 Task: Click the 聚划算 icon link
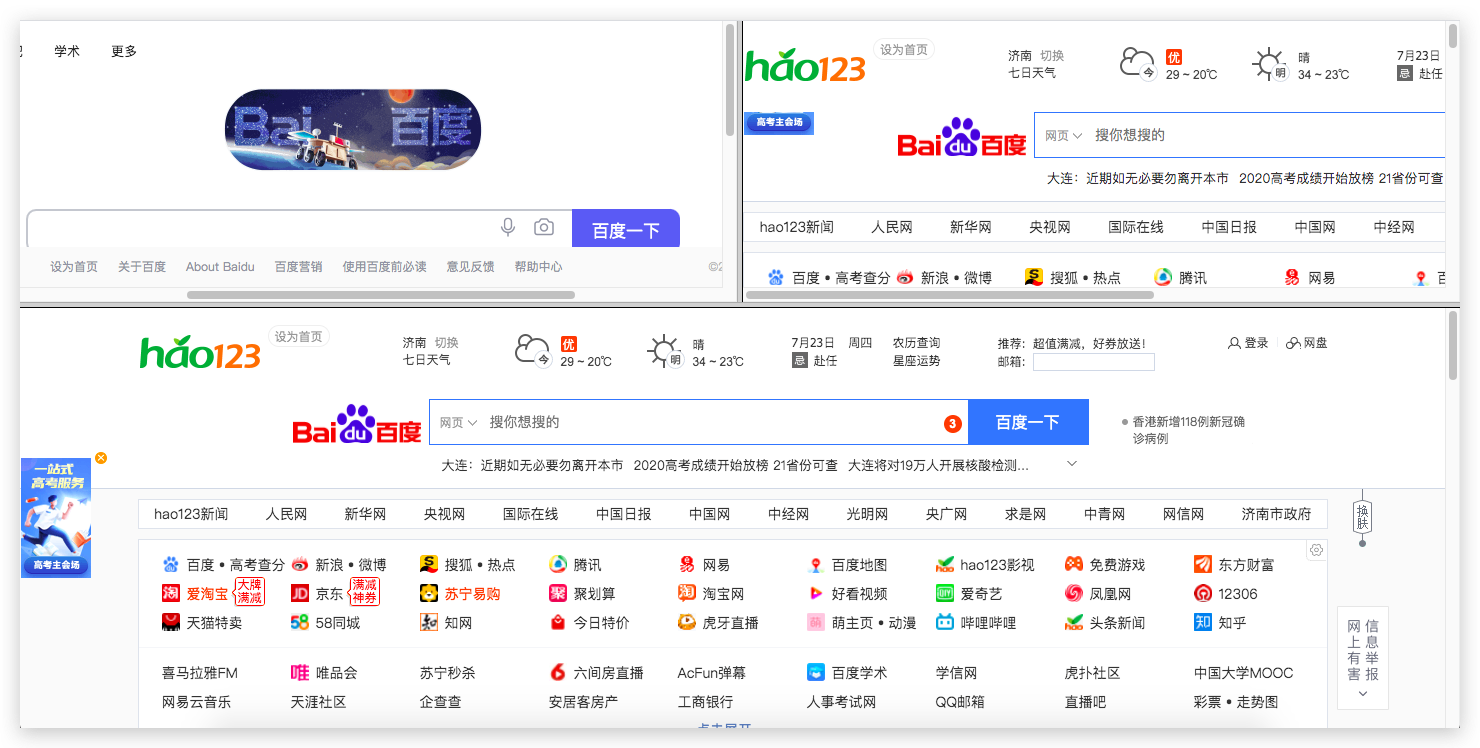coord(558,594)
